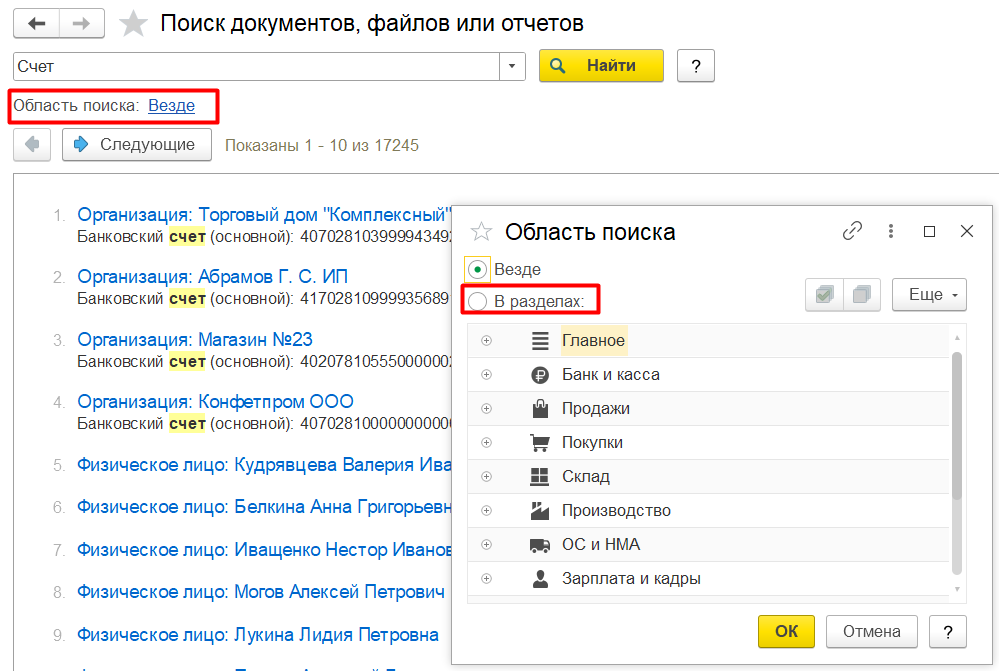Select the "В разделах" radio option
The height and width of the screenshot is (671, 999).
[x=478, y=301]
